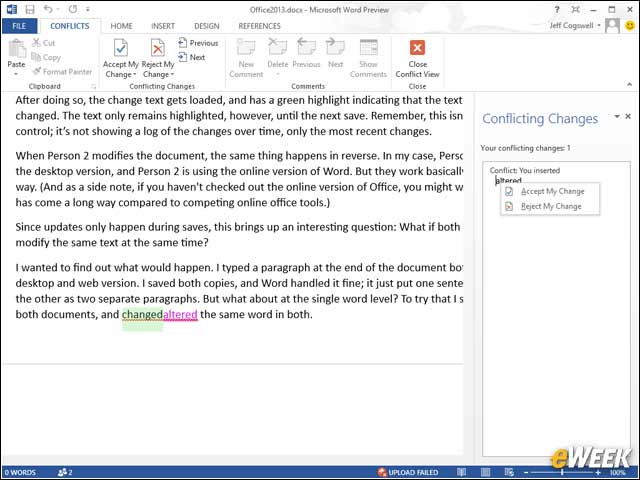Click the zoom out minus button
The width and height of the screenshot is (640, 480).
[x=526, y=473]
